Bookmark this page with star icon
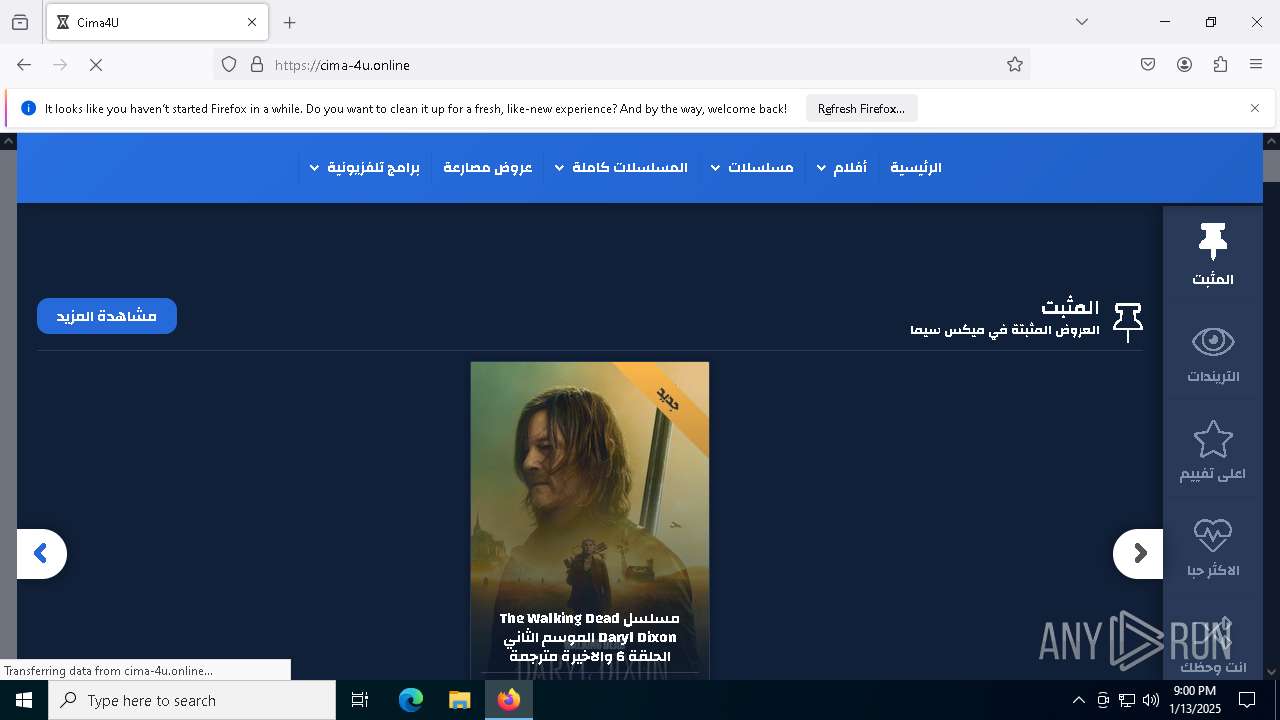This screenshot has height=720, width=1280. click(x=1015, y=65)
